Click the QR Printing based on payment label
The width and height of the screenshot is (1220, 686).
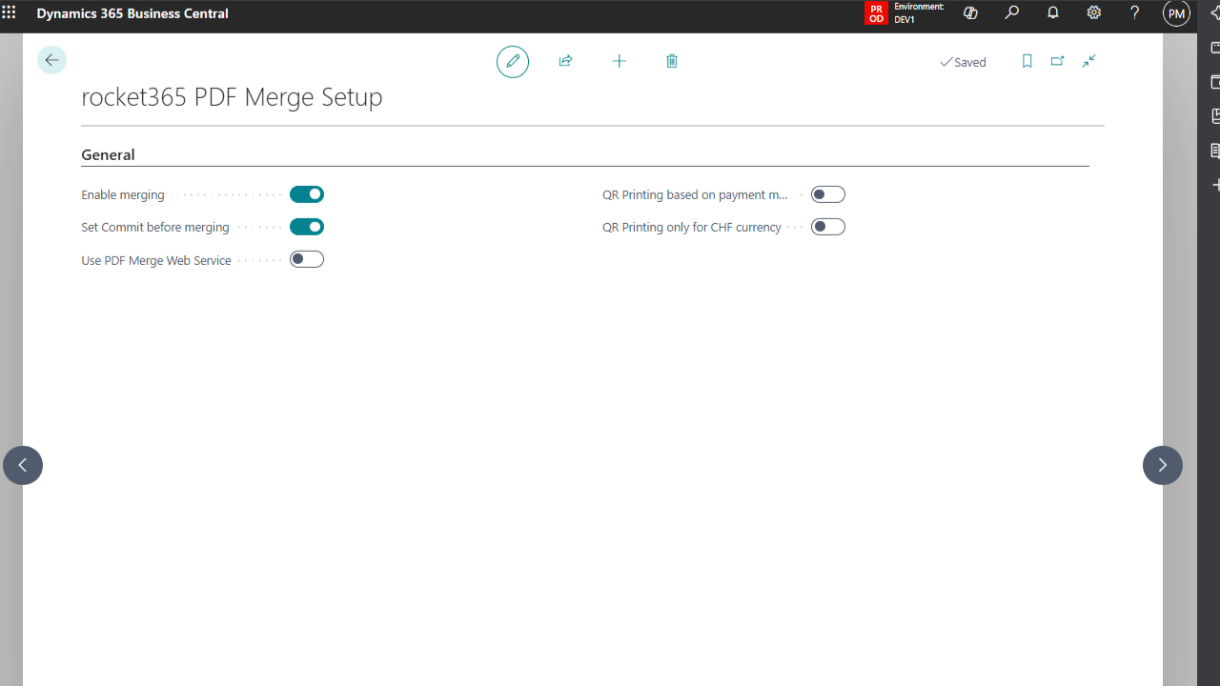coord(696,195)
